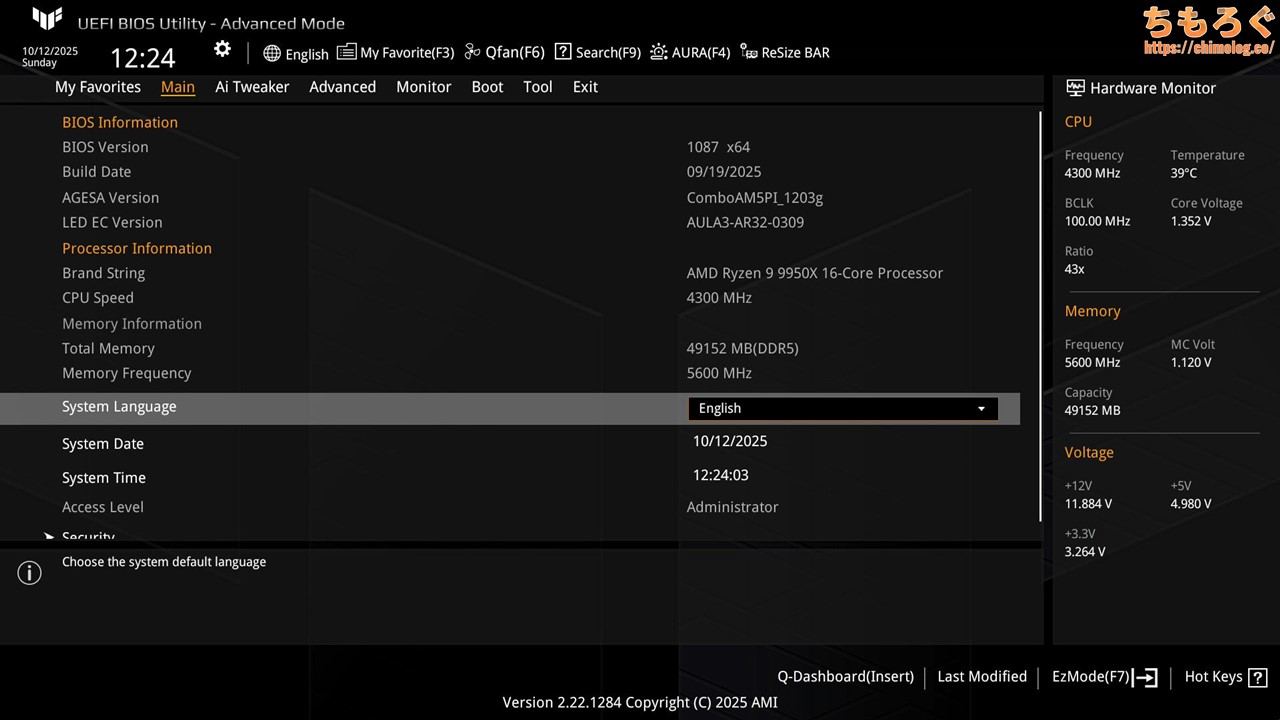This screenshot has width=1280, height=720.
Task: Switch to the Ai Tweaker tab
Action: (x=252, y=87)
